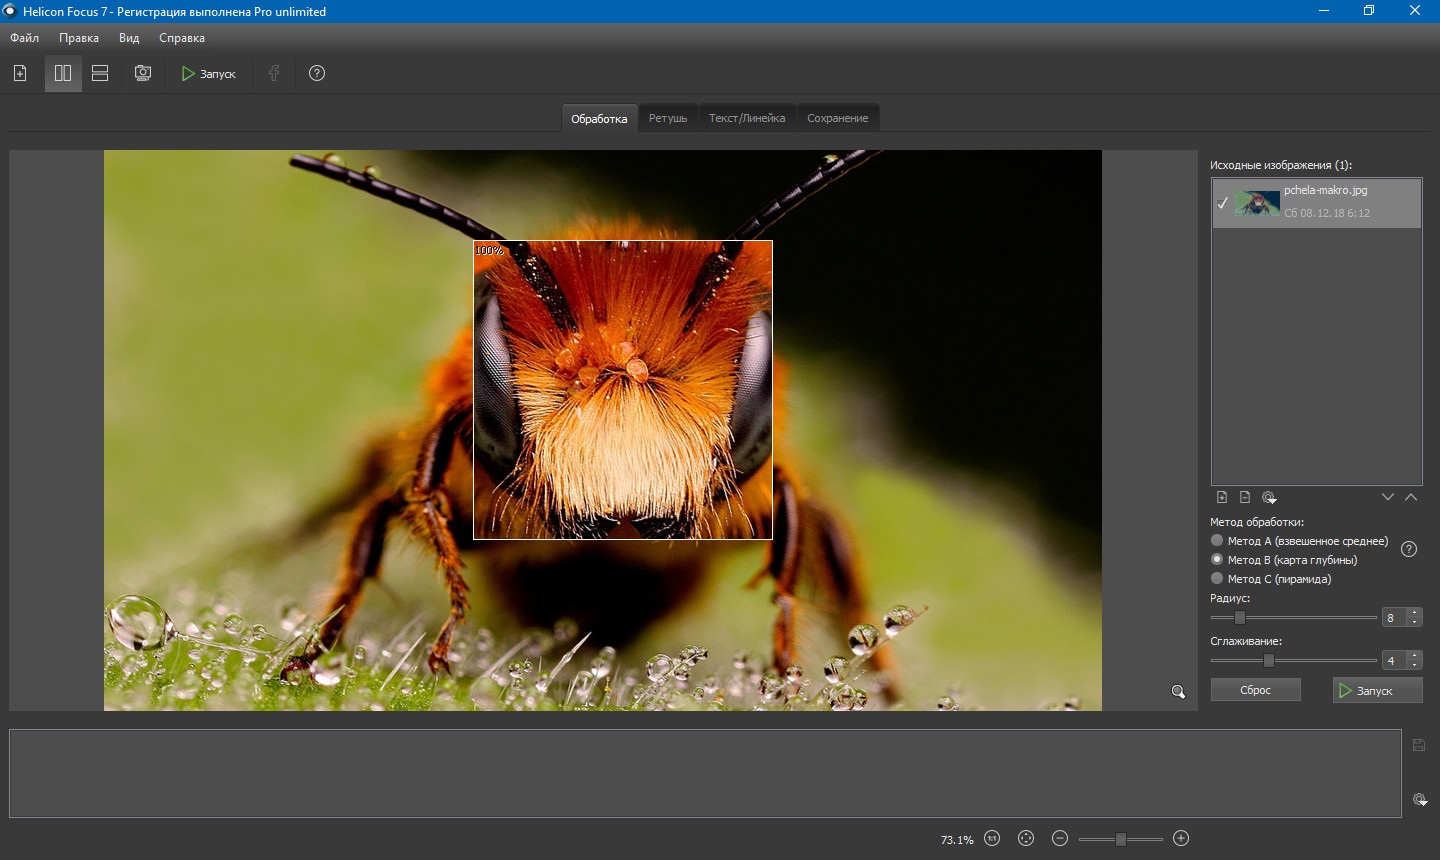Click the Сб 08.12.18 6:12 date text
The height and width of the screenshot is (860, 1440).
(1327, 213)
